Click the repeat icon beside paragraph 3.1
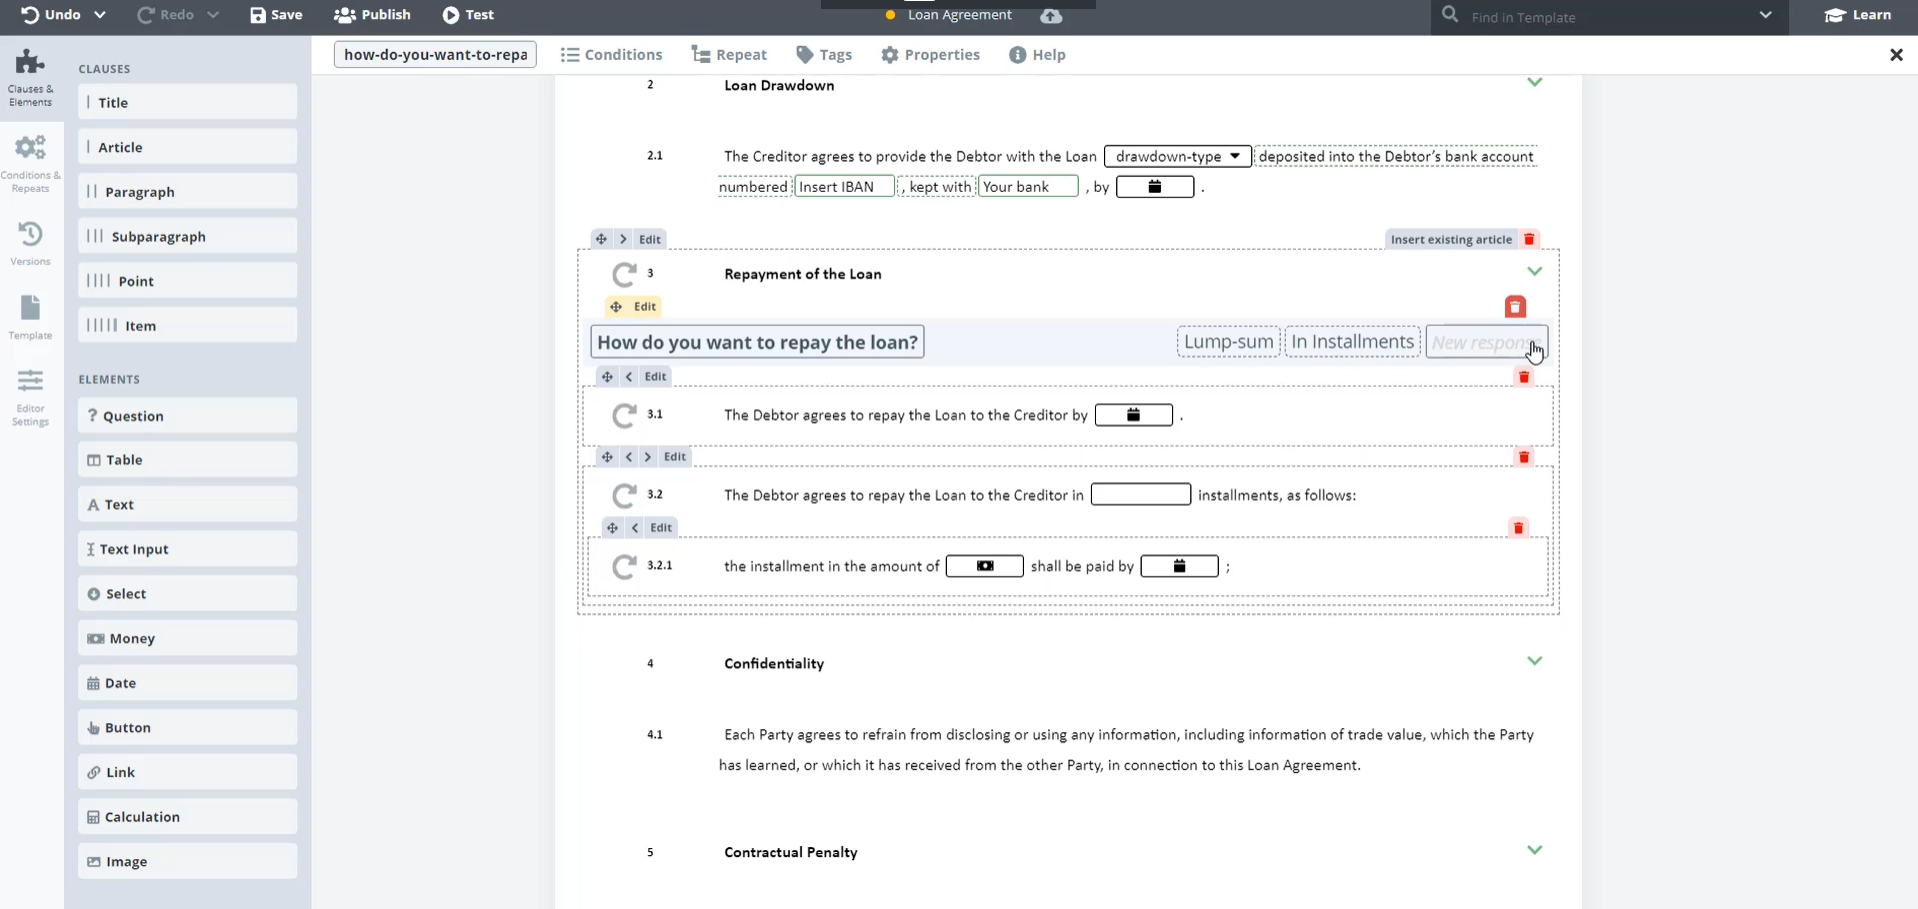1918x909 pixels. (624, 415)
